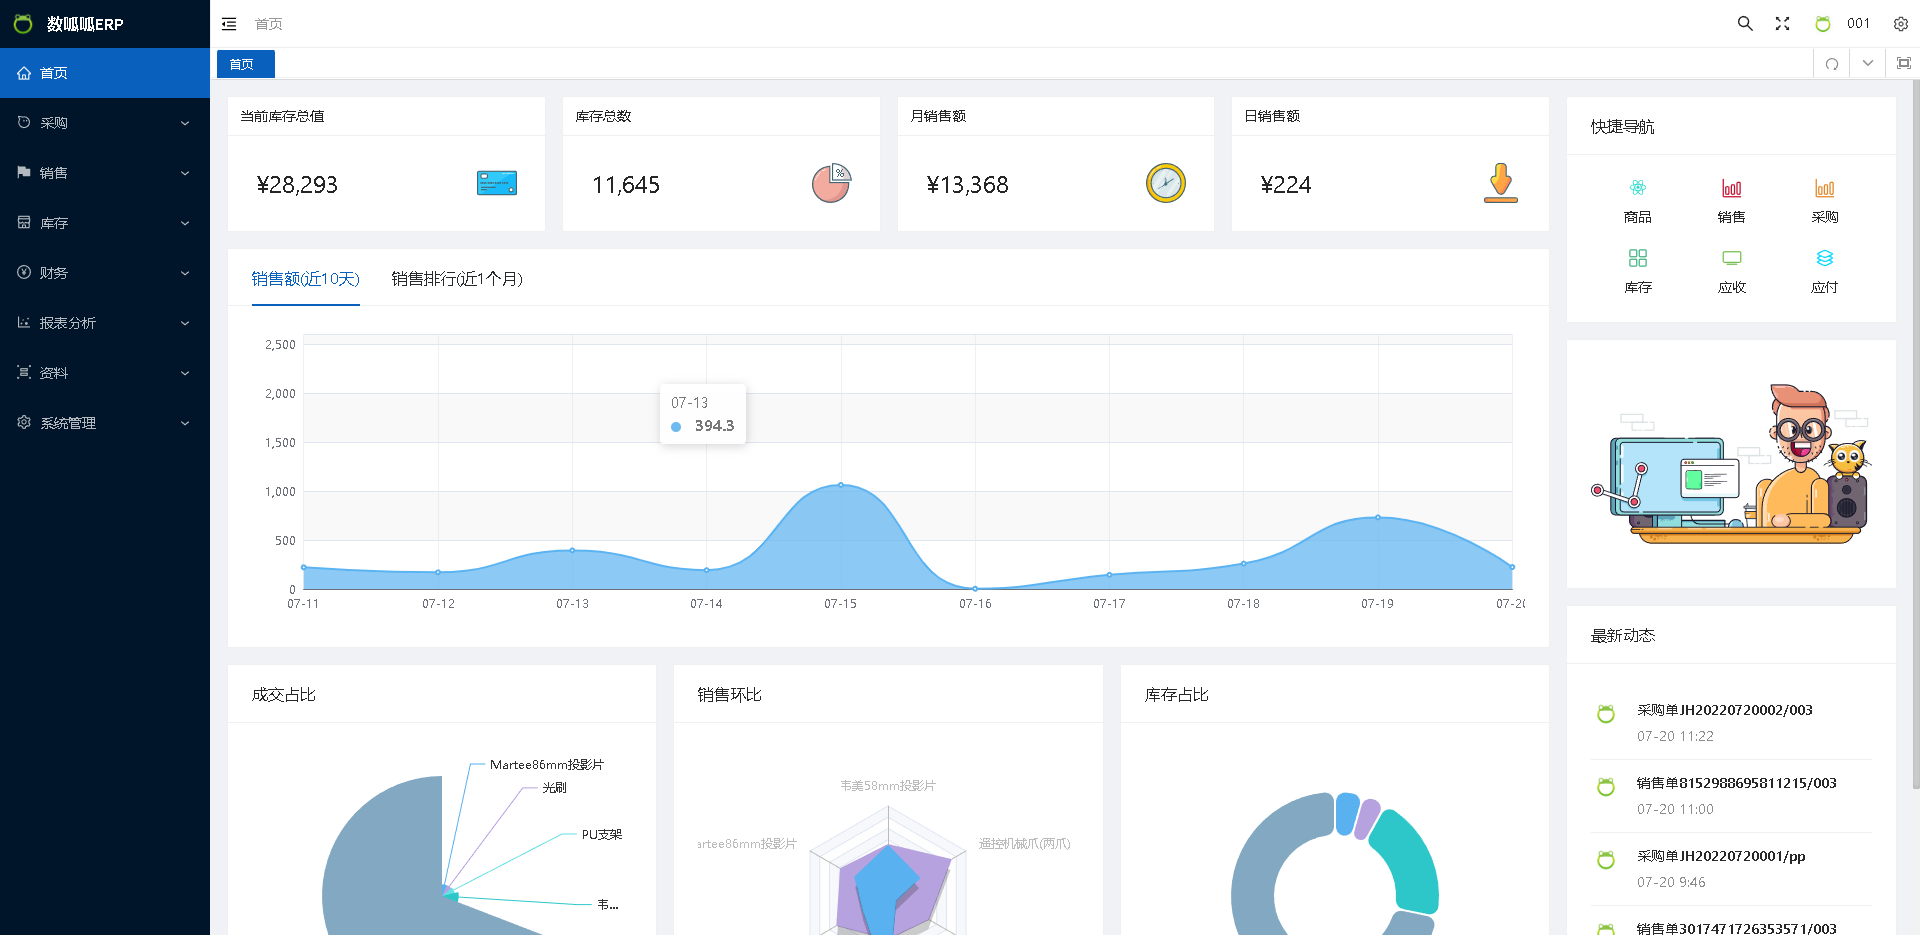
Task: Click the 07-13 data point on sales chart
Action: [x=572, y=550]
